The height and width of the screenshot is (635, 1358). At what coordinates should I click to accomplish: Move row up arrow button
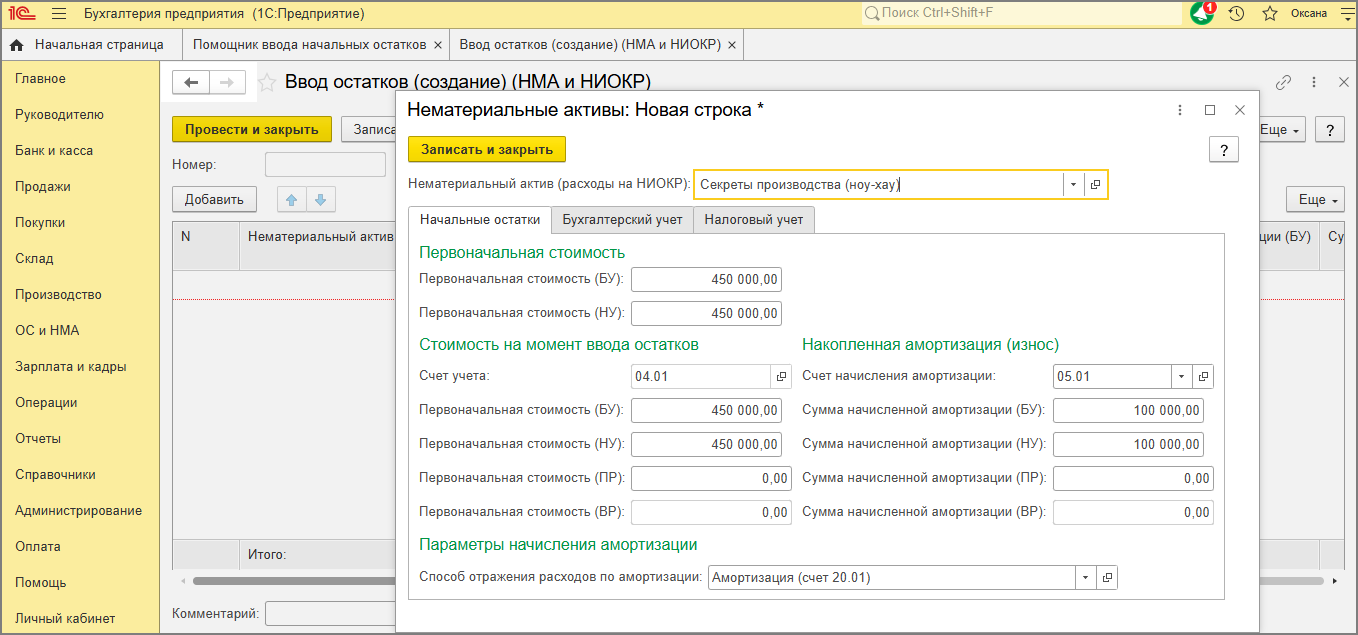(x=292, y=199)
